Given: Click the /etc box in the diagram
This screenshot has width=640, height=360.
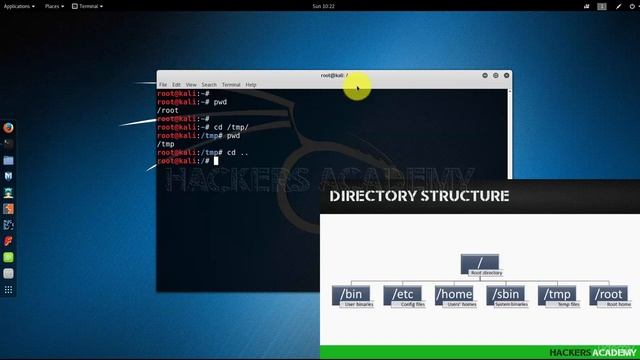Looking at the screenshot, I should 402,296.
